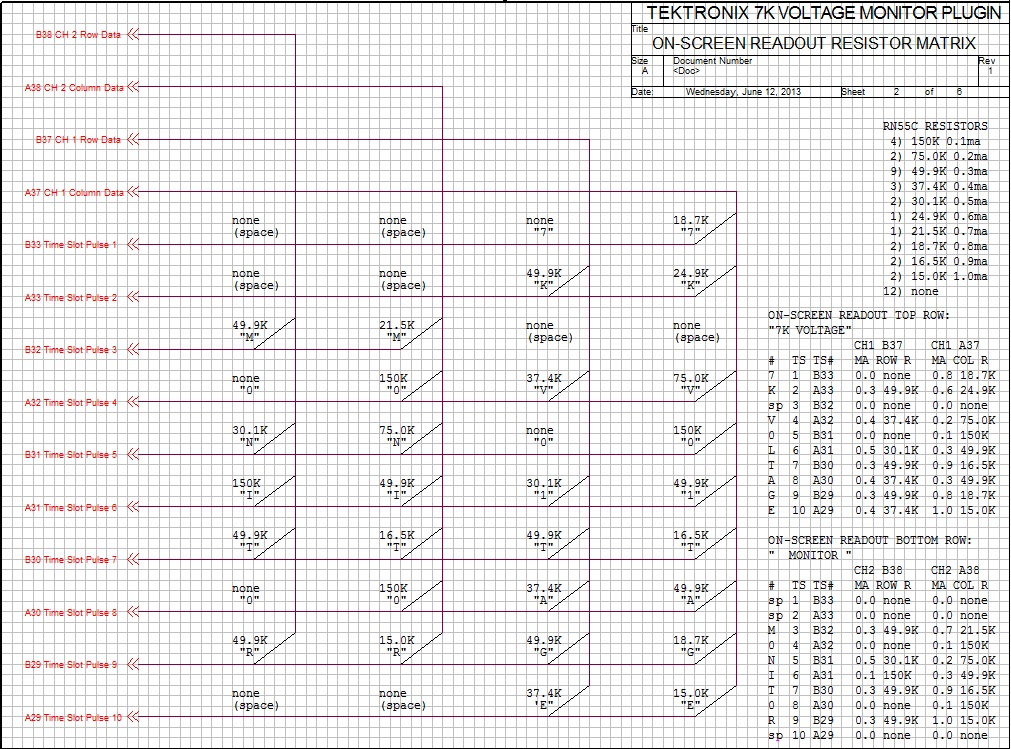Viewport: 1011px width, 749px height.
Task: Select the 4) 150K 0.1ma list entry
Action: [x=935, y=141]
